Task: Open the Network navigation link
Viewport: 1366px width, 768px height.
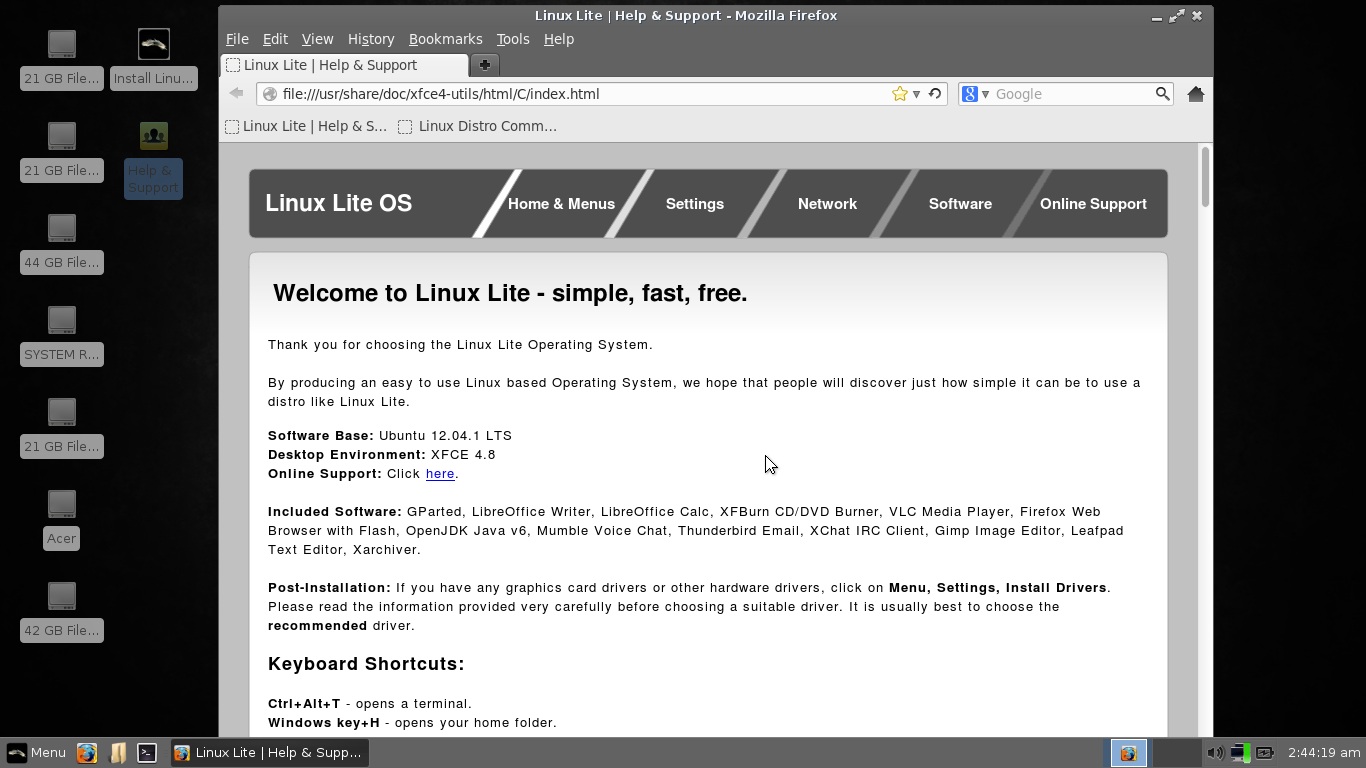Action: [827, 204]
